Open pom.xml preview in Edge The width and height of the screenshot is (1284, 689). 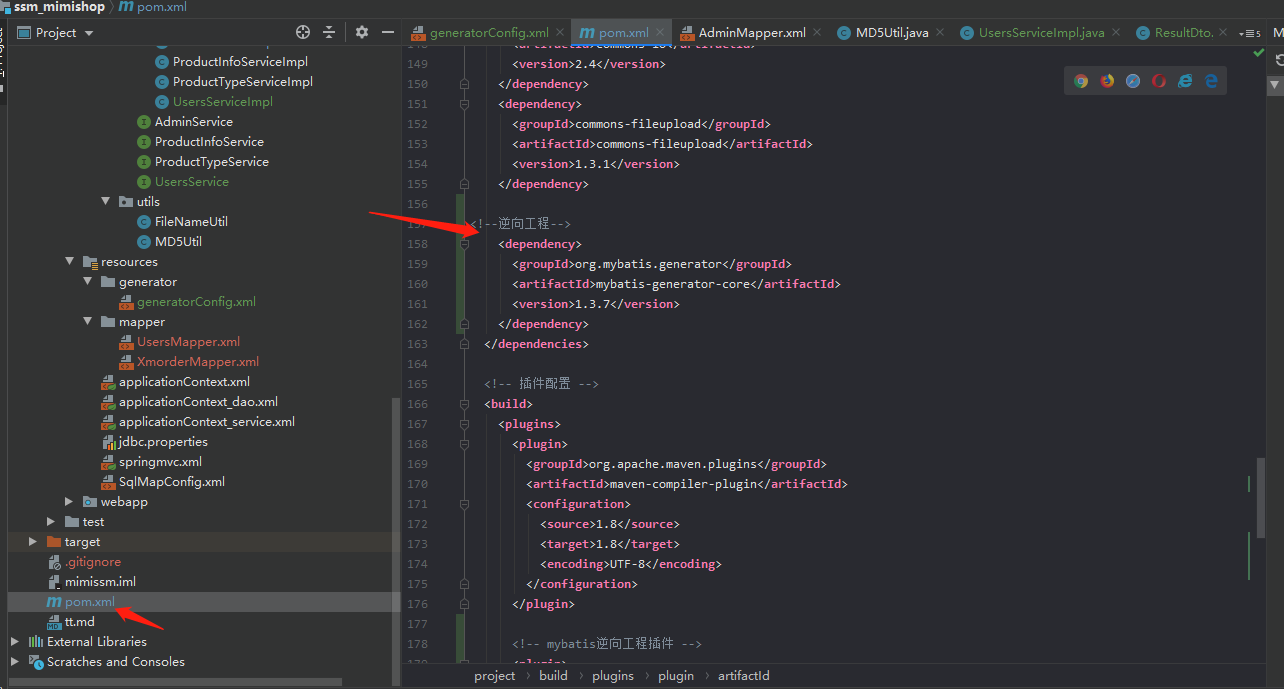click(1211, 81)
